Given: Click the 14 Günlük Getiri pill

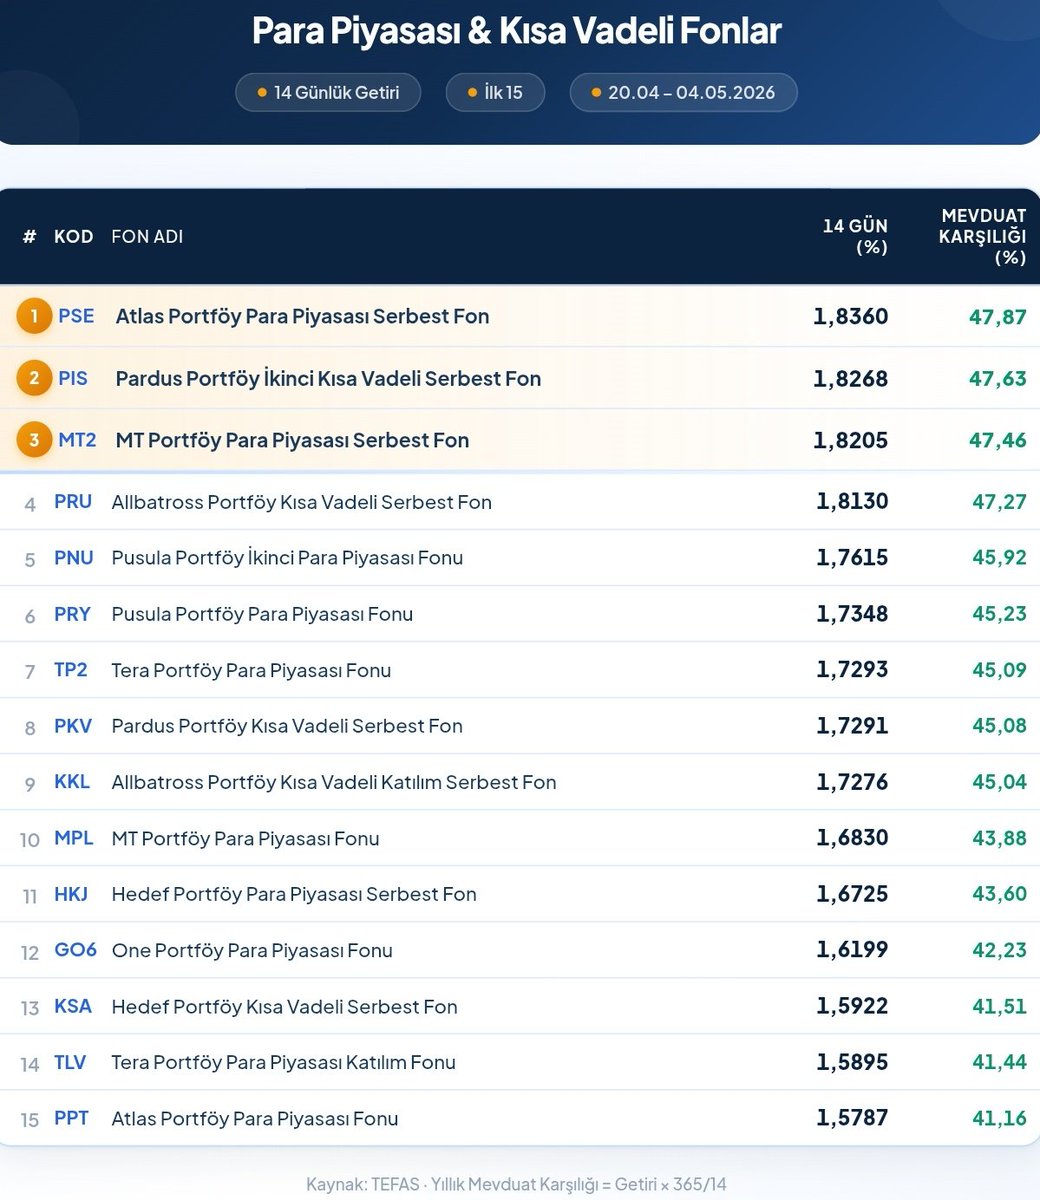Looking at the screenshot, I should (328, 93).
